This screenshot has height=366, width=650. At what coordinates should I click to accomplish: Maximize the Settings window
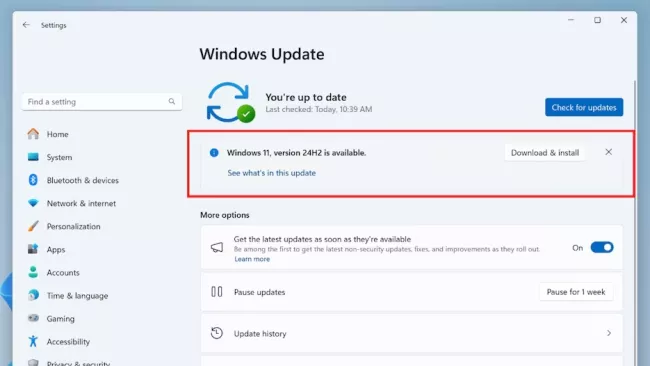[597, 20]
